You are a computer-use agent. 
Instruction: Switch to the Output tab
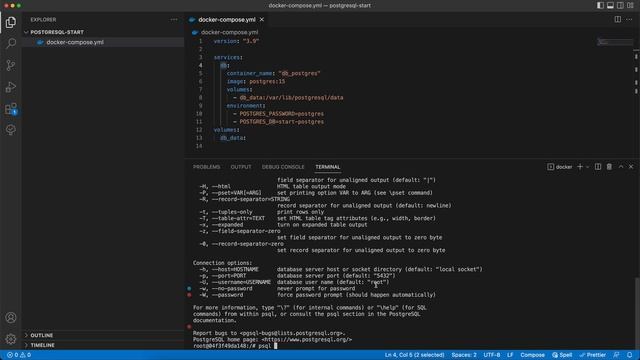[x=241, y=167]
